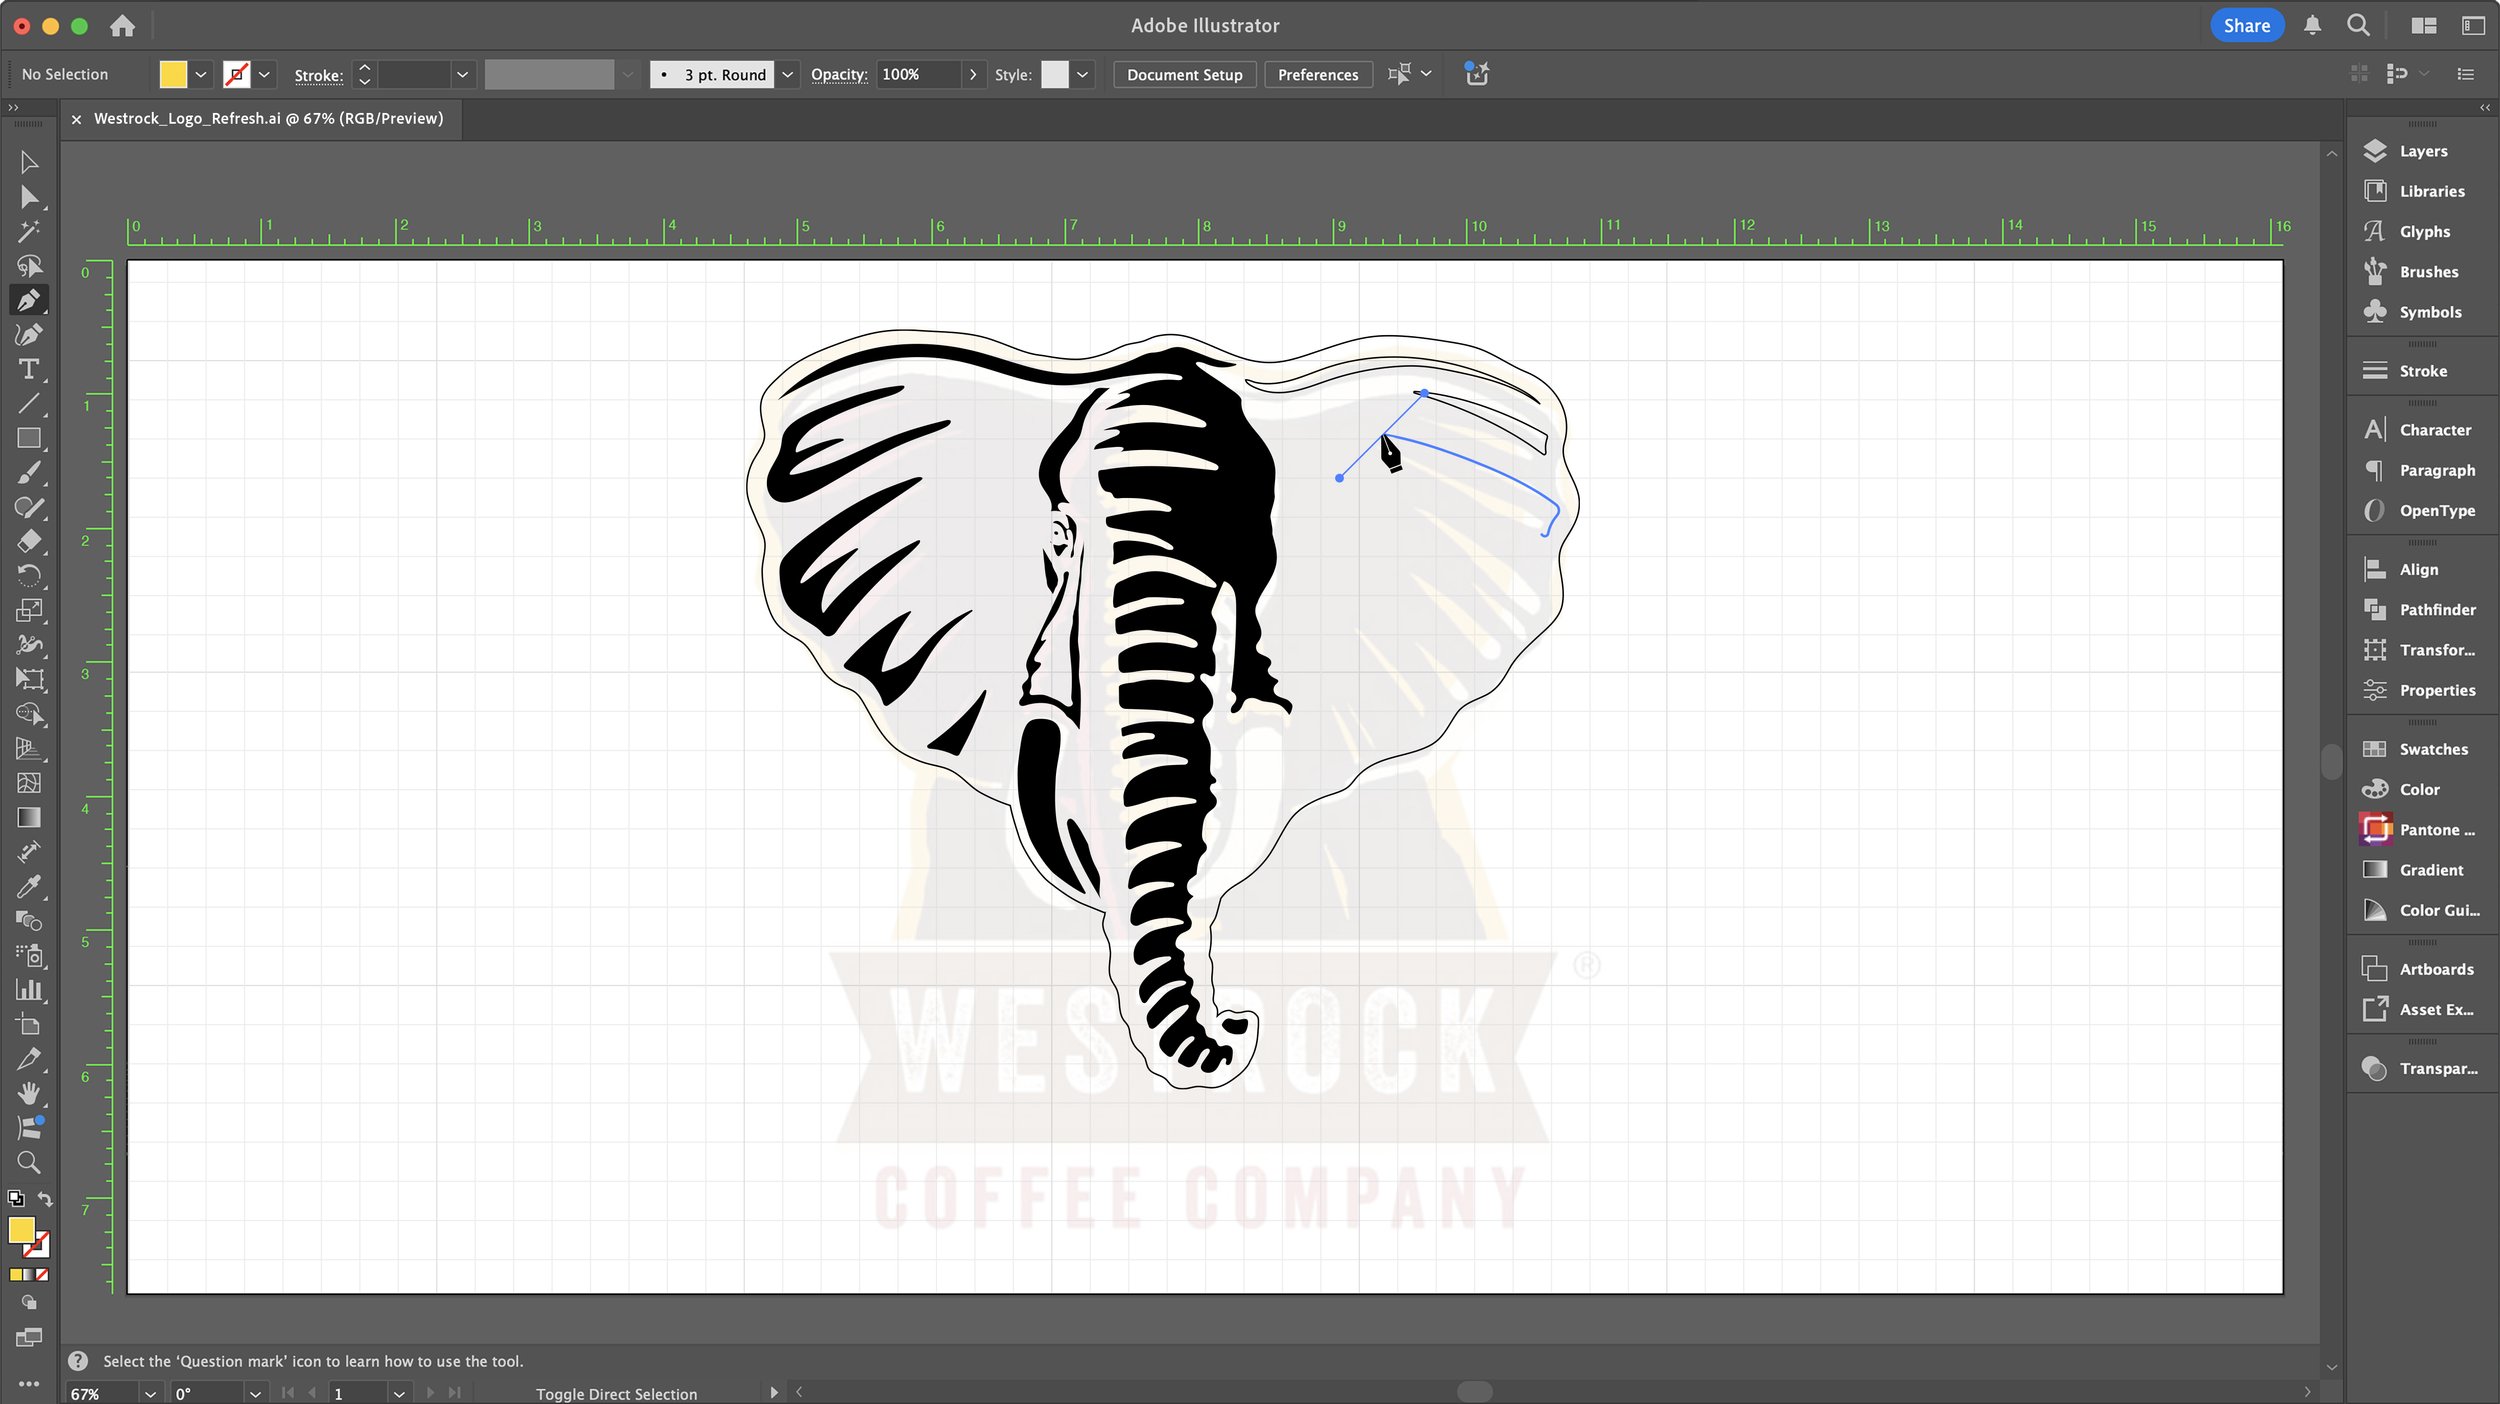Open Preferences button
The height and width of the screenshot is (1404, 2500).
coord(1317,74)
